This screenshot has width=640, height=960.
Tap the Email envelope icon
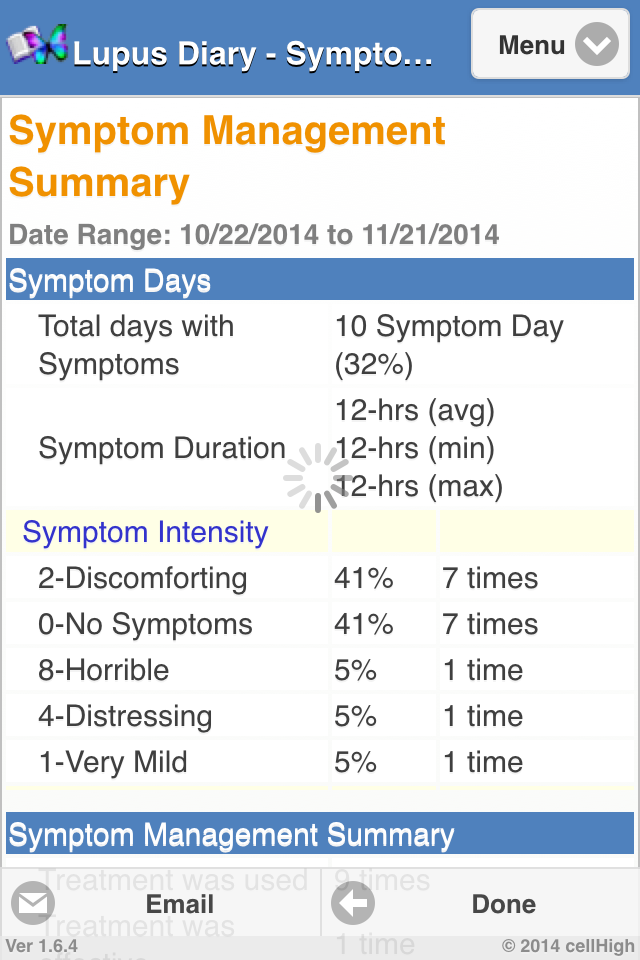(x=33, y=904)
